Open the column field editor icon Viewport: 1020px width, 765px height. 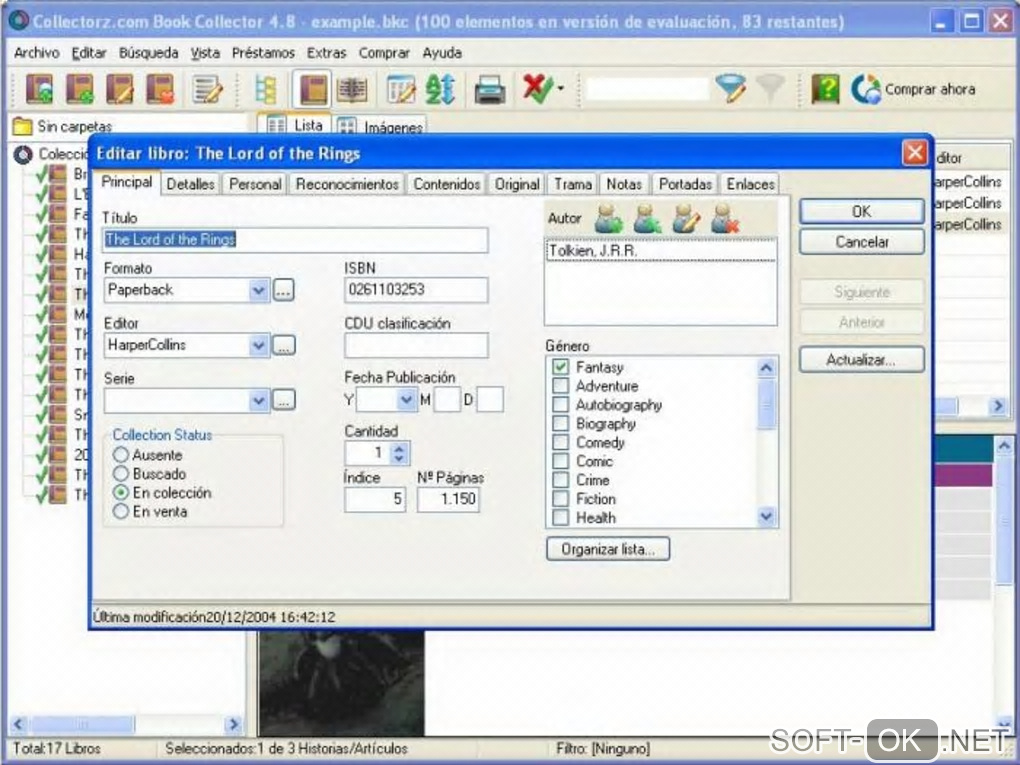click(x=401, y=89)
